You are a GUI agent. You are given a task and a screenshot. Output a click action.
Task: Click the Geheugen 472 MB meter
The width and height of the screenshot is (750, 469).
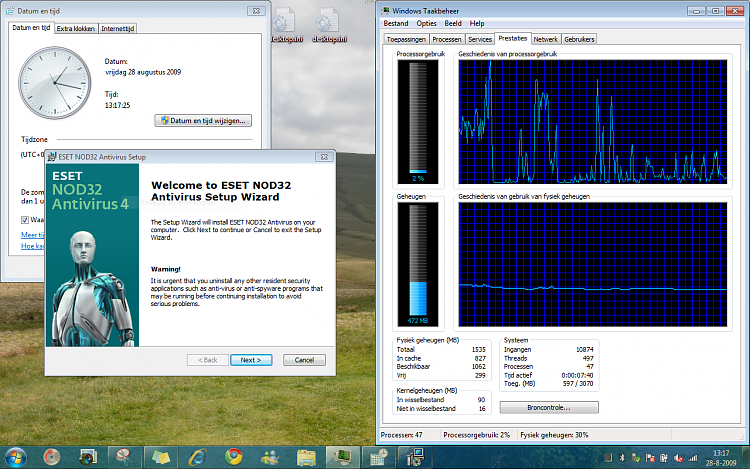pos(418,264)
